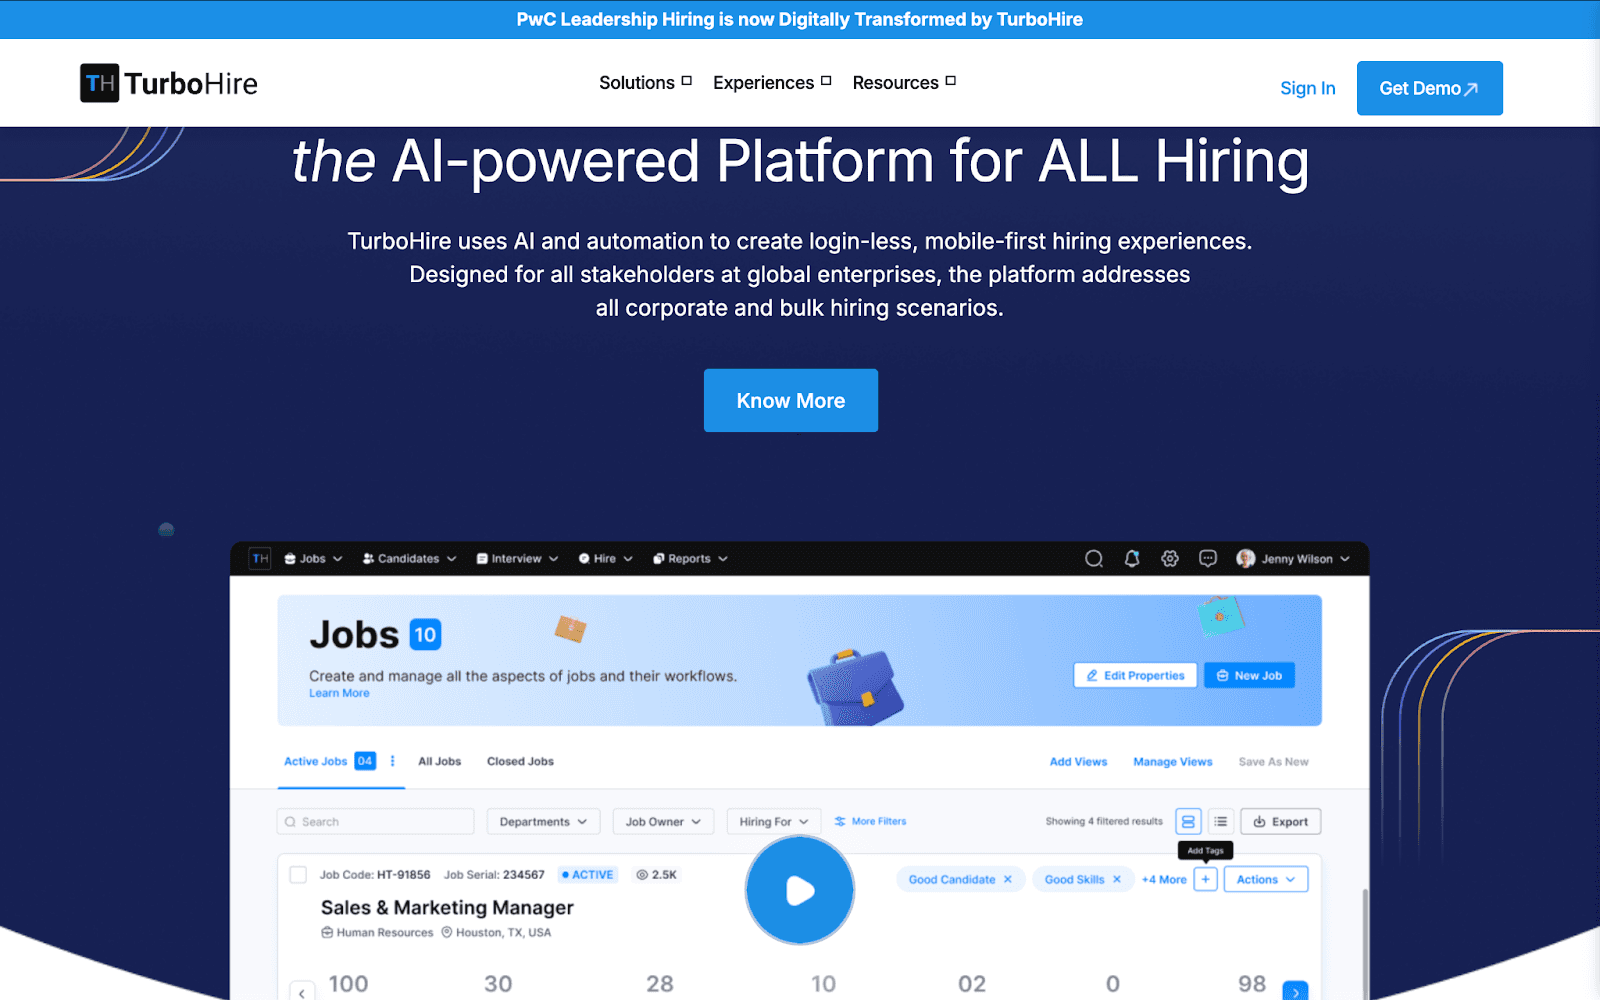
Task: Open the Active Jobs three-dot options
Action: pyautogui.click(x=392, y=762)
